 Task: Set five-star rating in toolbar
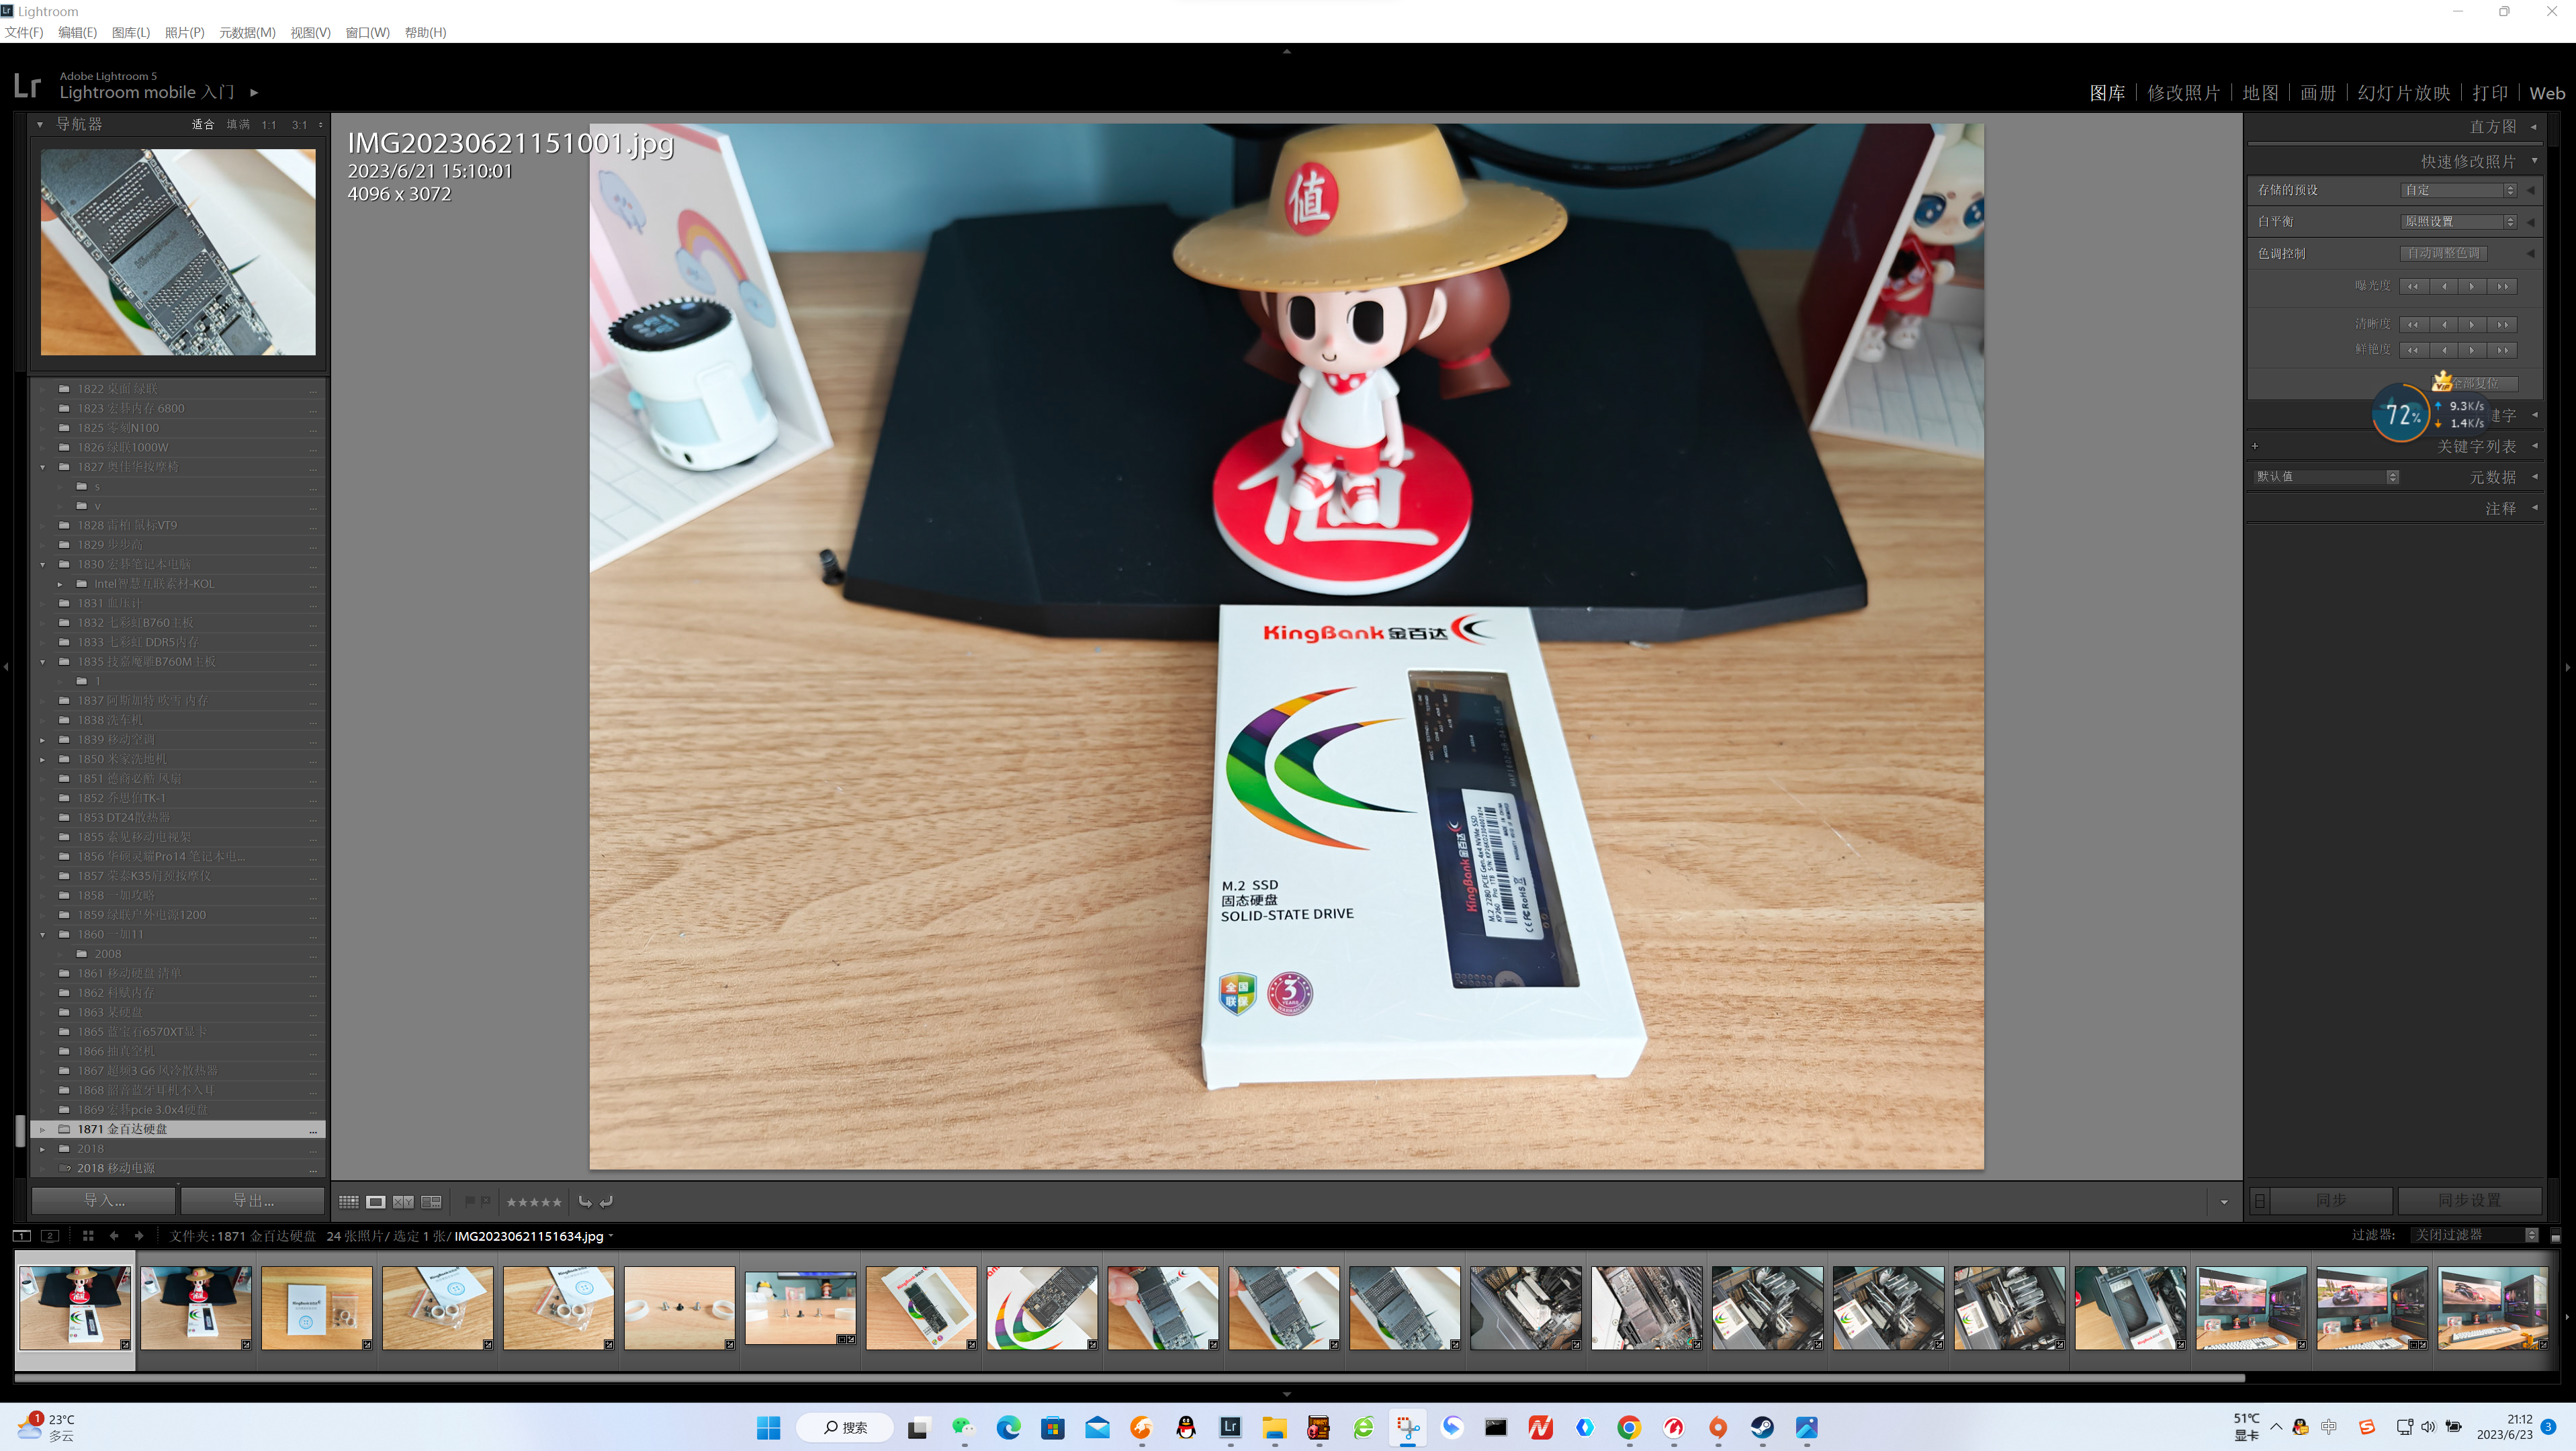[x=557, y=1202]
